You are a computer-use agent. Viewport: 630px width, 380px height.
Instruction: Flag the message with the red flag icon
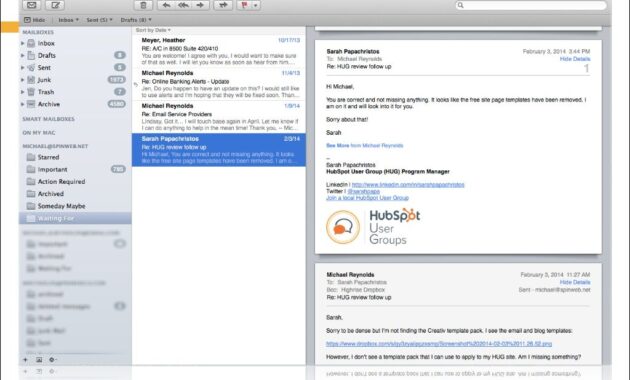coord(244,5)
